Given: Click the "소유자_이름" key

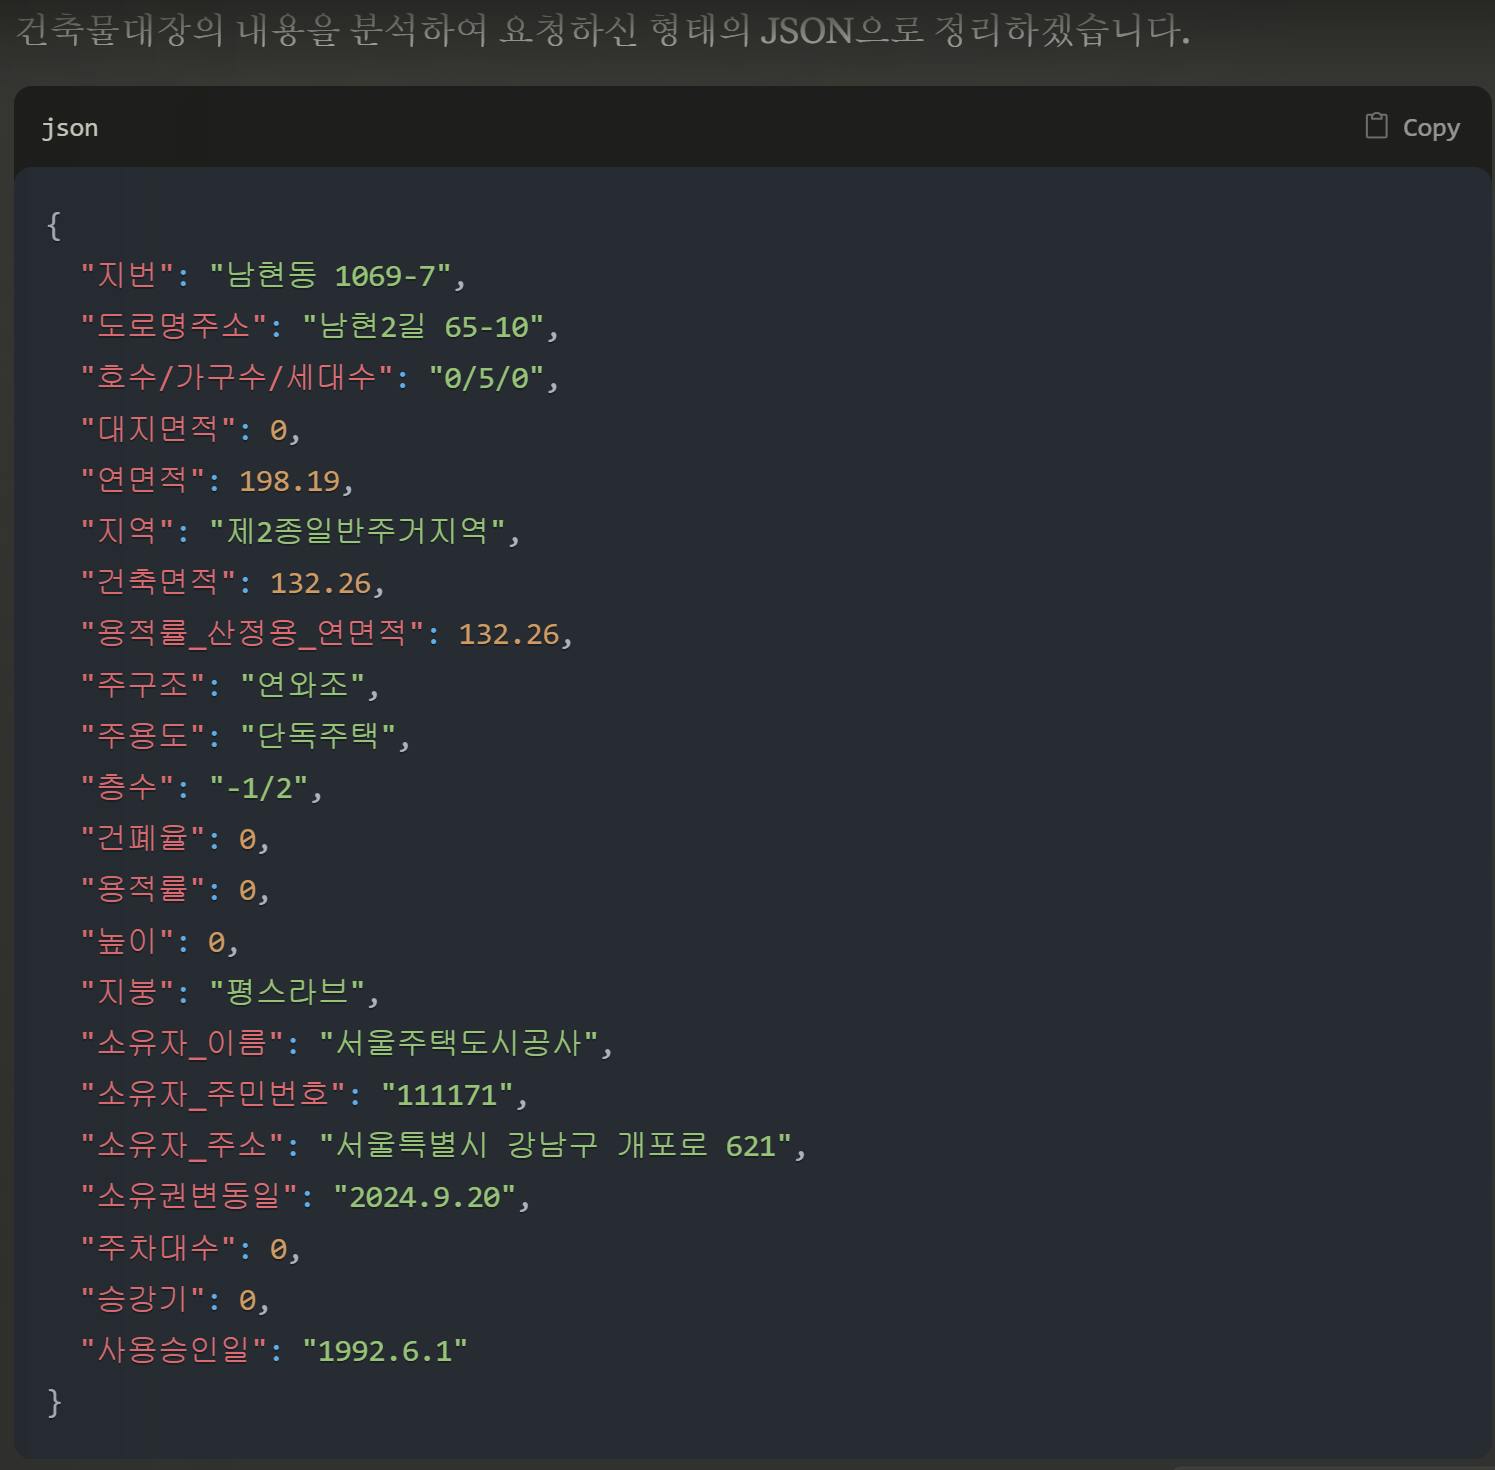Looking at the screenshot, I should 182,1043.
